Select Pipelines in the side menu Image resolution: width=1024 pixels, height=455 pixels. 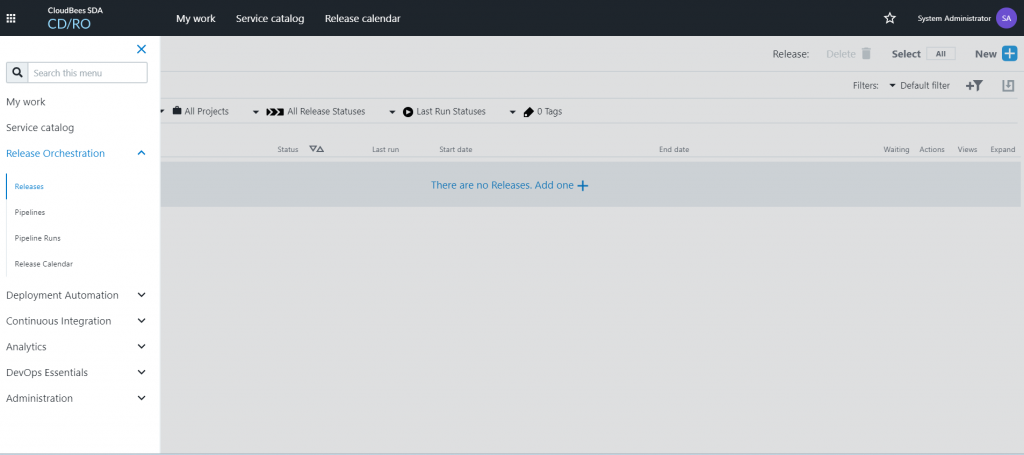coord(30,212)
